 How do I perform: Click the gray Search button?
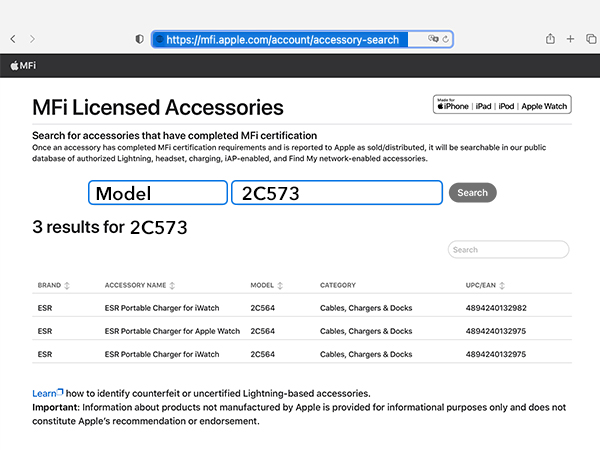pyautogui.click(x=473, y=192)
